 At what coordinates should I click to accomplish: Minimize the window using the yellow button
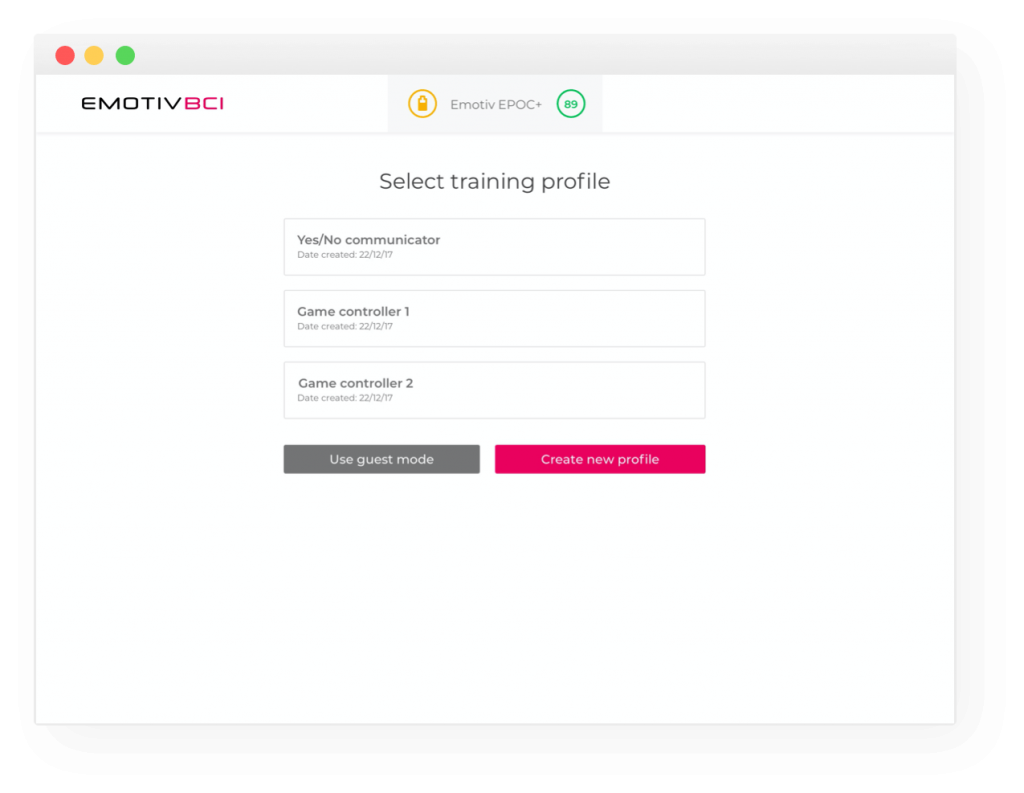pos(94,56)
